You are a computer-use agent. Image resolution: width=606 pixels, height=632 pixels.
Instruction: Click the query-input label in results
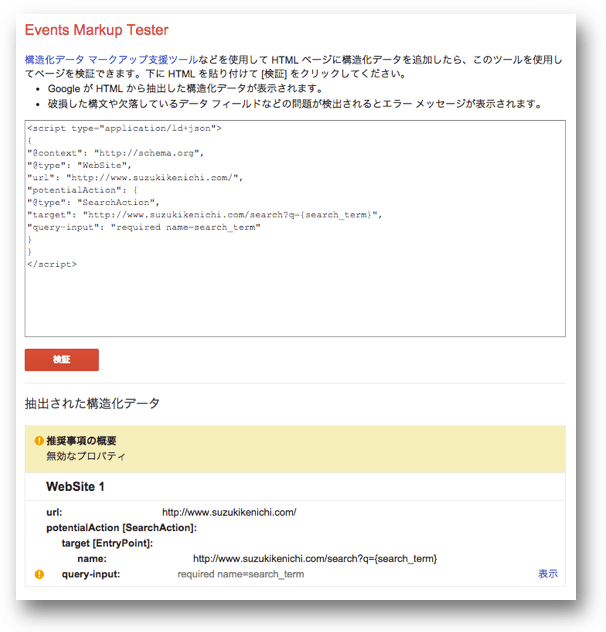click(91, 574)
